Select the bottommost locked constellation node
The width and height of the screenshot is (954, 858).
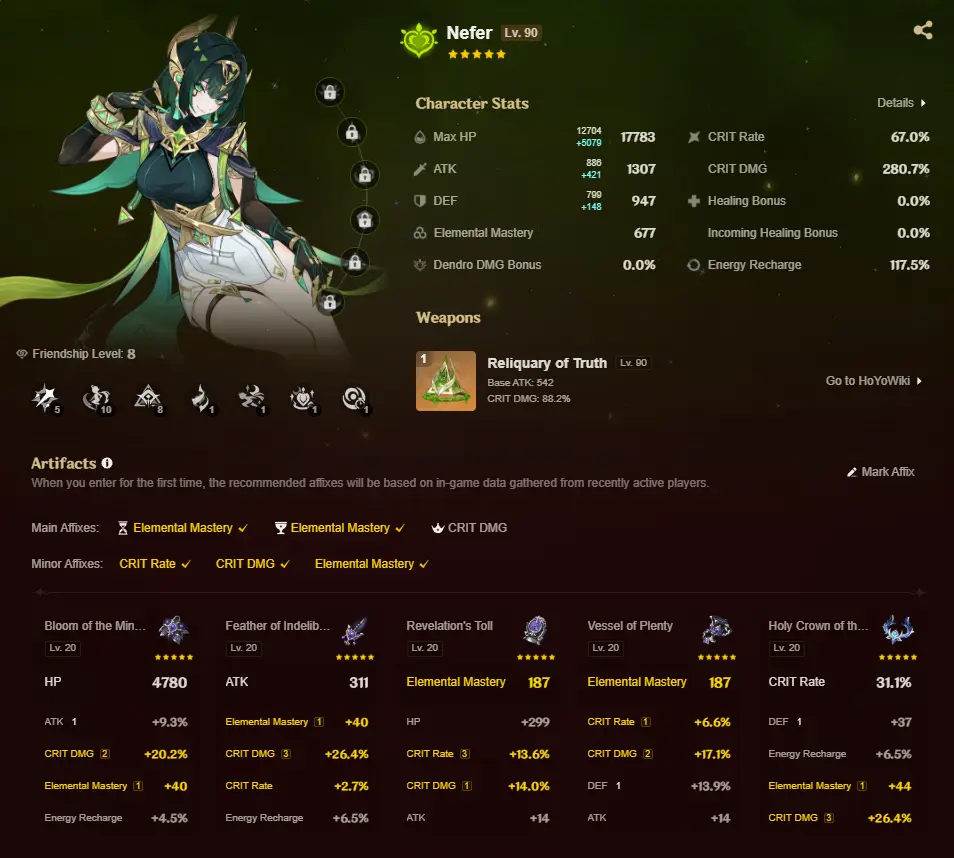click(x=329, y=302)
